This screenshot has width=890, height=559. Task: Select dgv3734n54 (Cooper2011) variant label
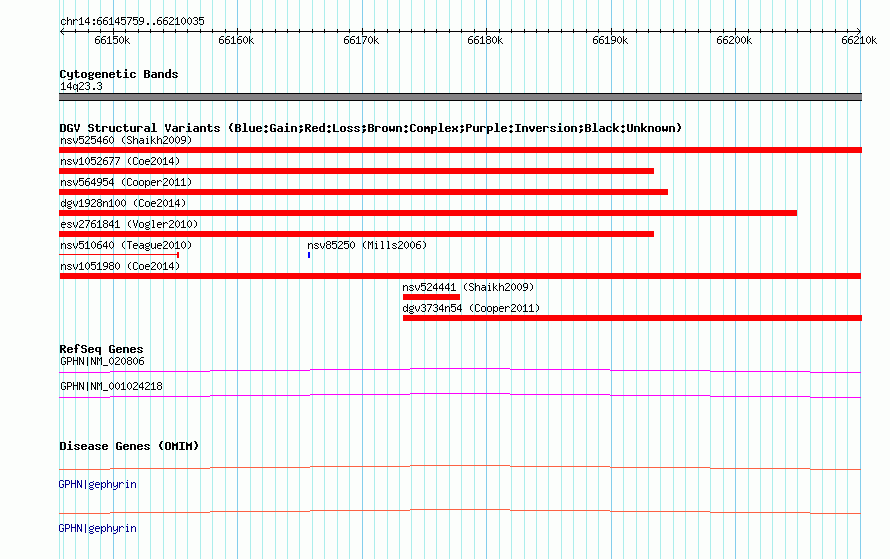[471, 308]
